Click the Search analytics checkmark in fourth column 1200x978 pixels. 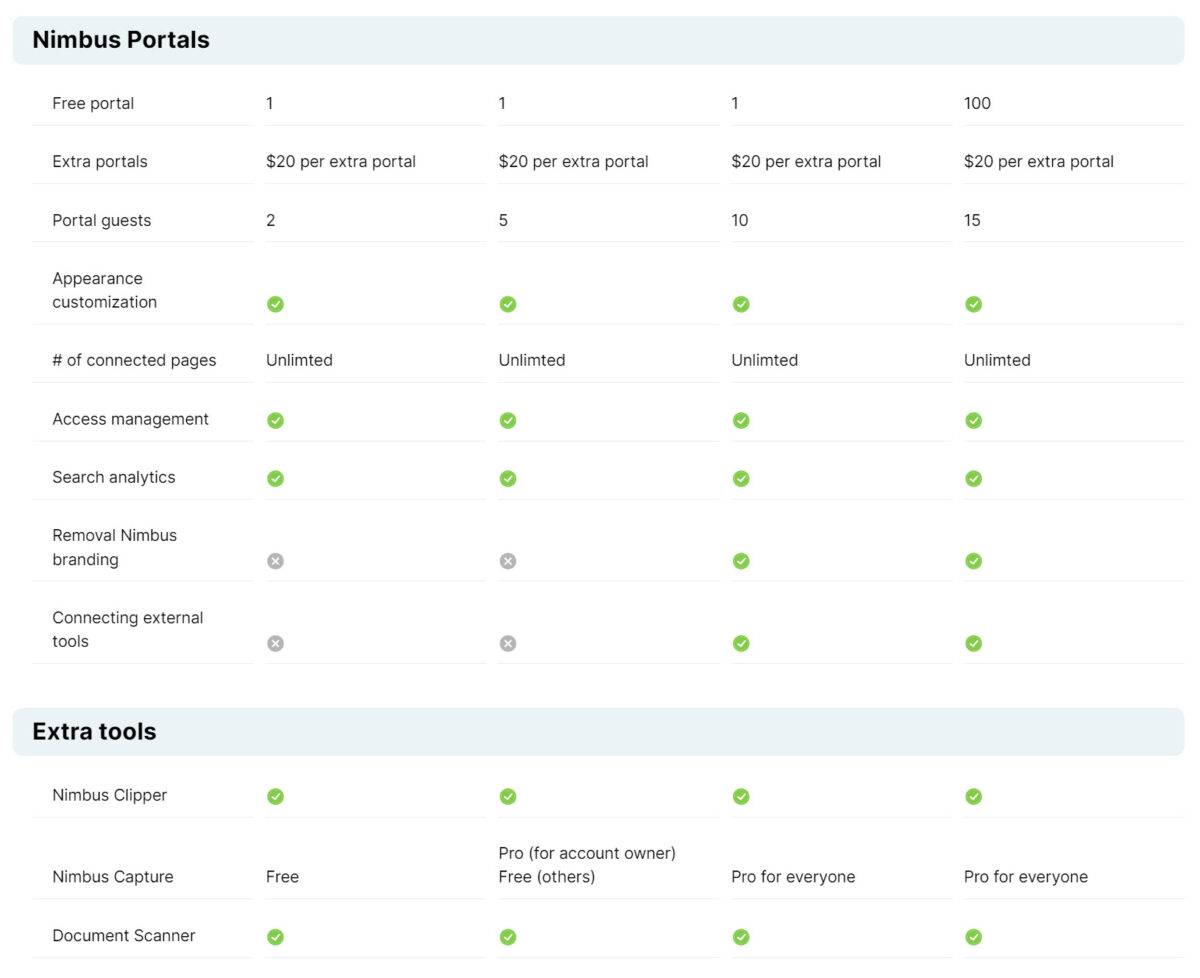point(973,478)
